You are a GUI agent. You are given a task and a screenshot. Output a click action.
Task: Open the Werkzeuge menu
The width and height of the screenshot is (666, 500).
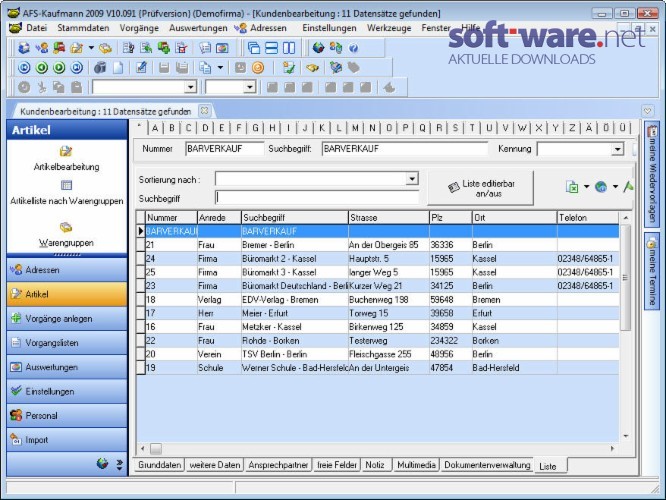click(x=389, y=28)
